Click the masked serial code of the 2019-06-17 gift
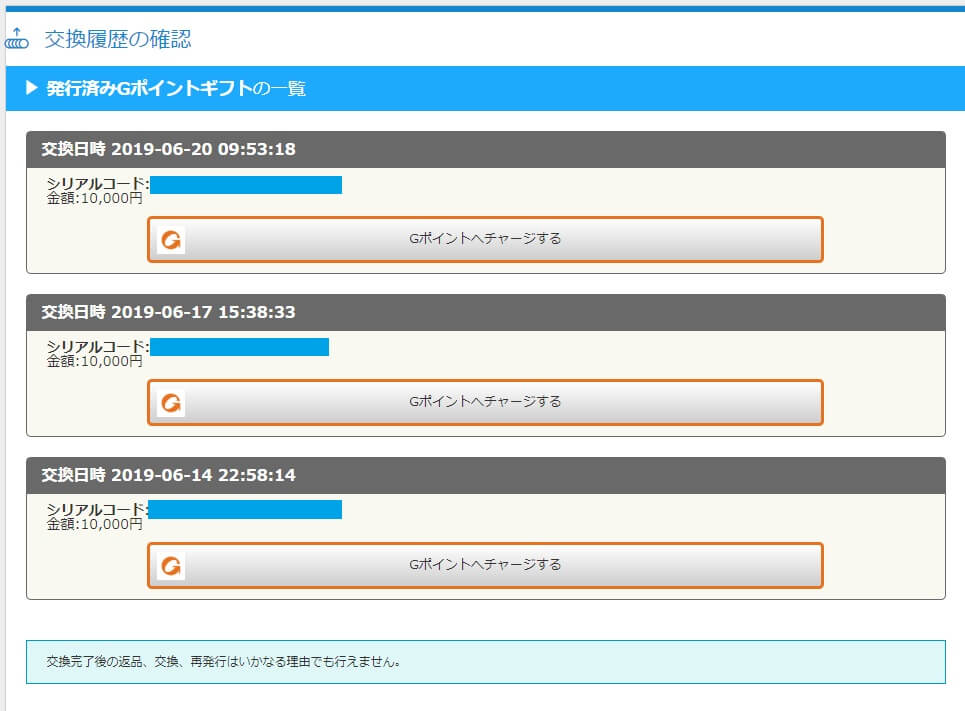 tap(239, 347)
